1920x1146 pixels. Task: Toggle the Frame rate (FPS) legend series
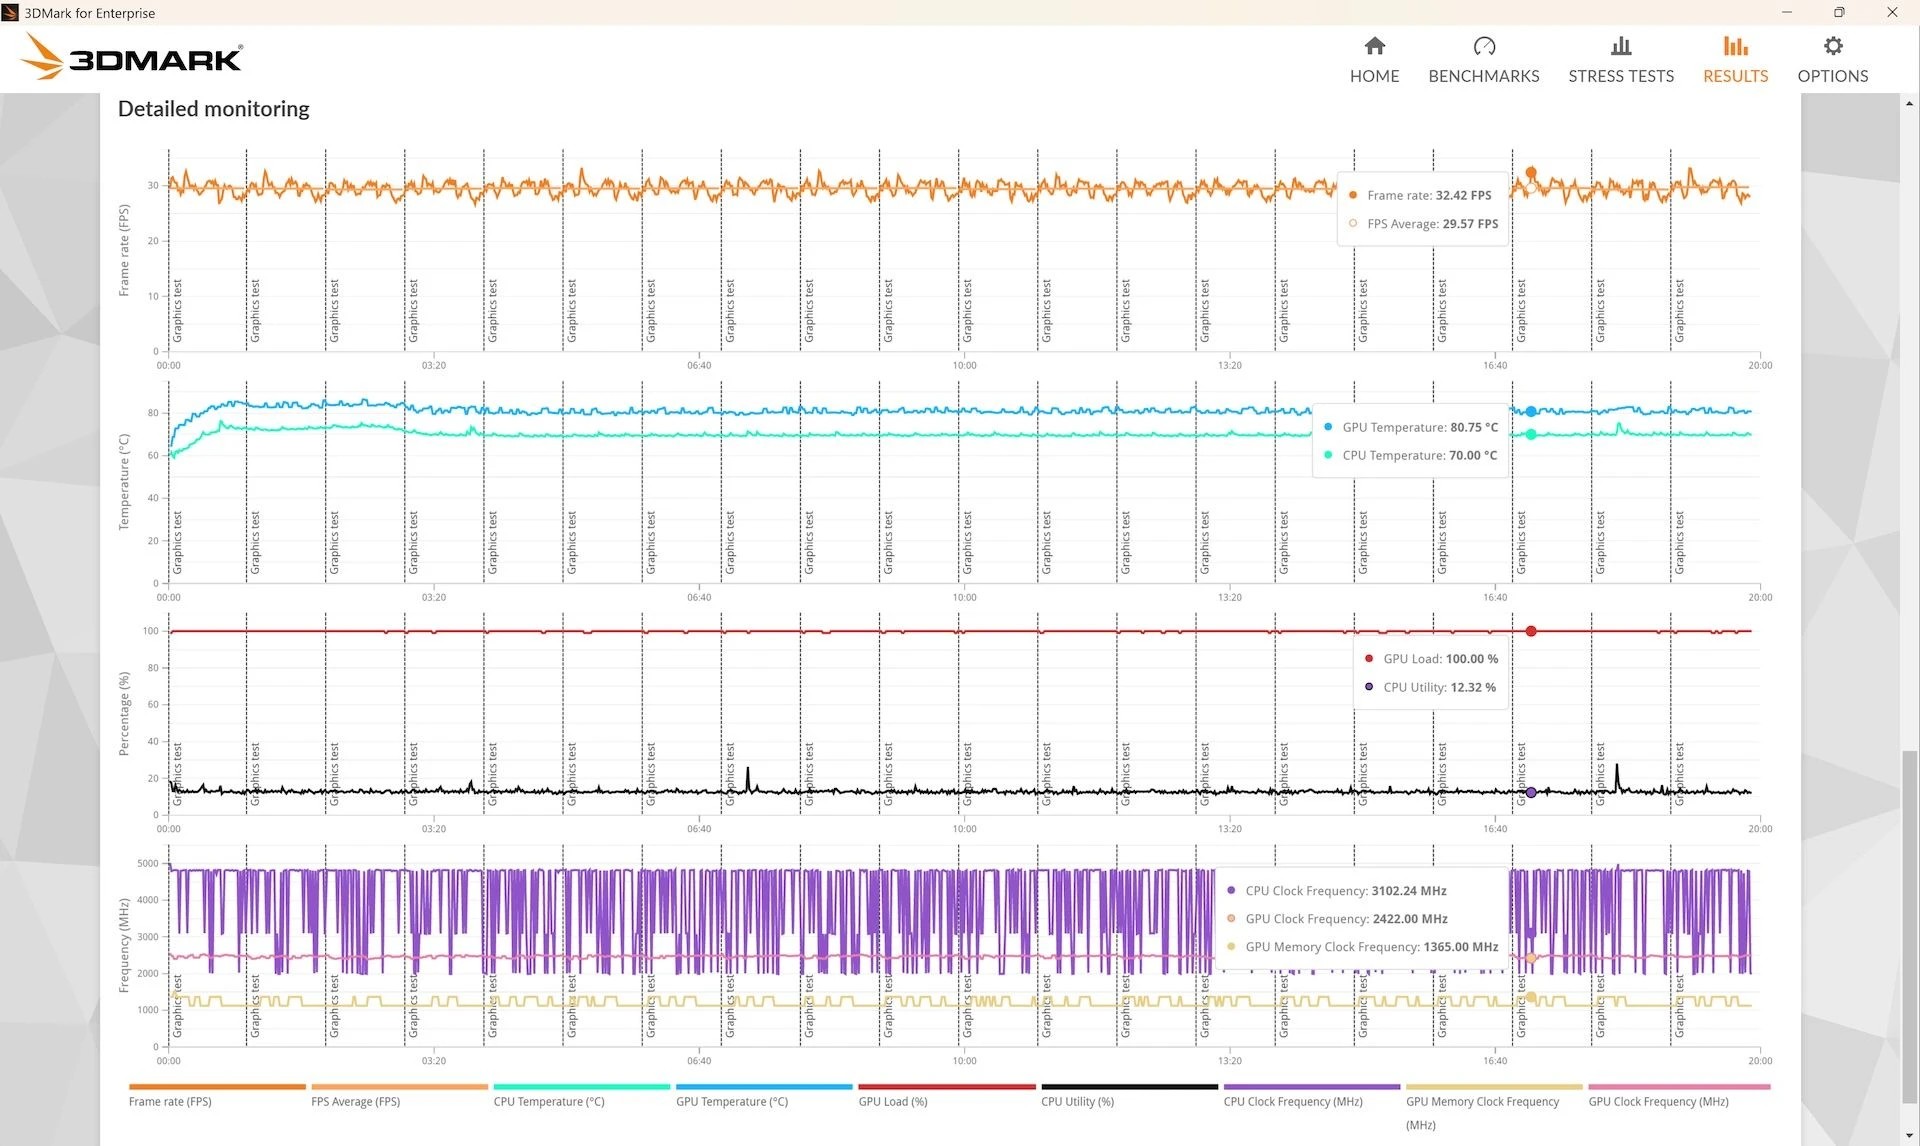170,1101
